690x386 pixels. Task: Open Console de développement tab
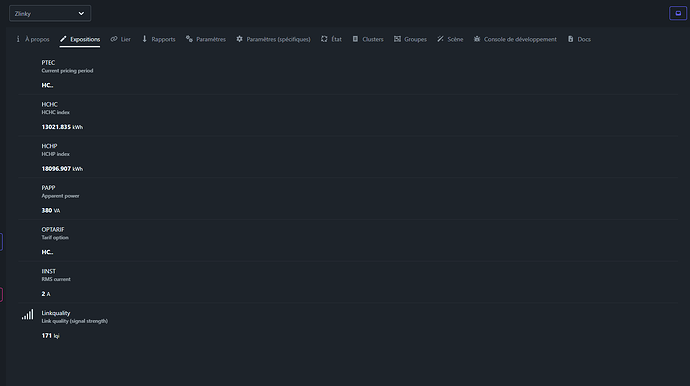pyautogui.click(x=515, y=39)
